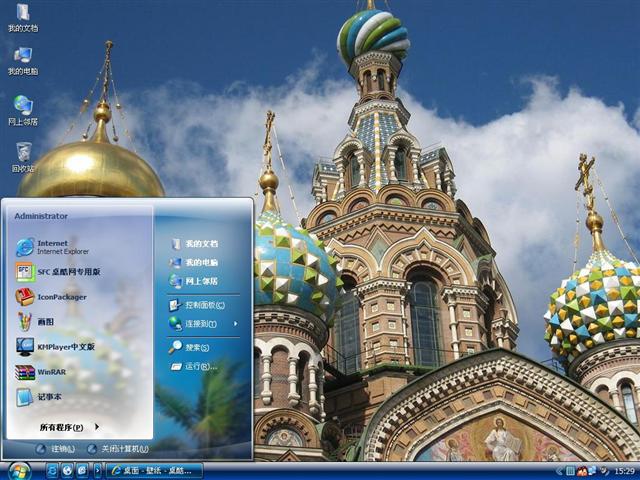Expand quick launch overflow arrow

coord(97,471)
